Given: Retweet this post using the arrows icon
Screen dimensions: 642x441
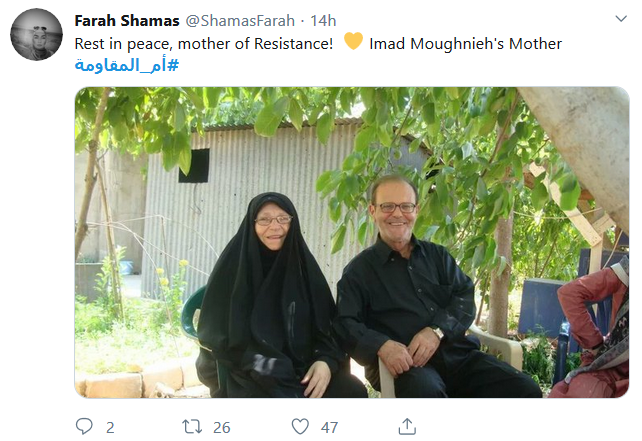Looking at the screenshot, I should (x=192, y=427).
